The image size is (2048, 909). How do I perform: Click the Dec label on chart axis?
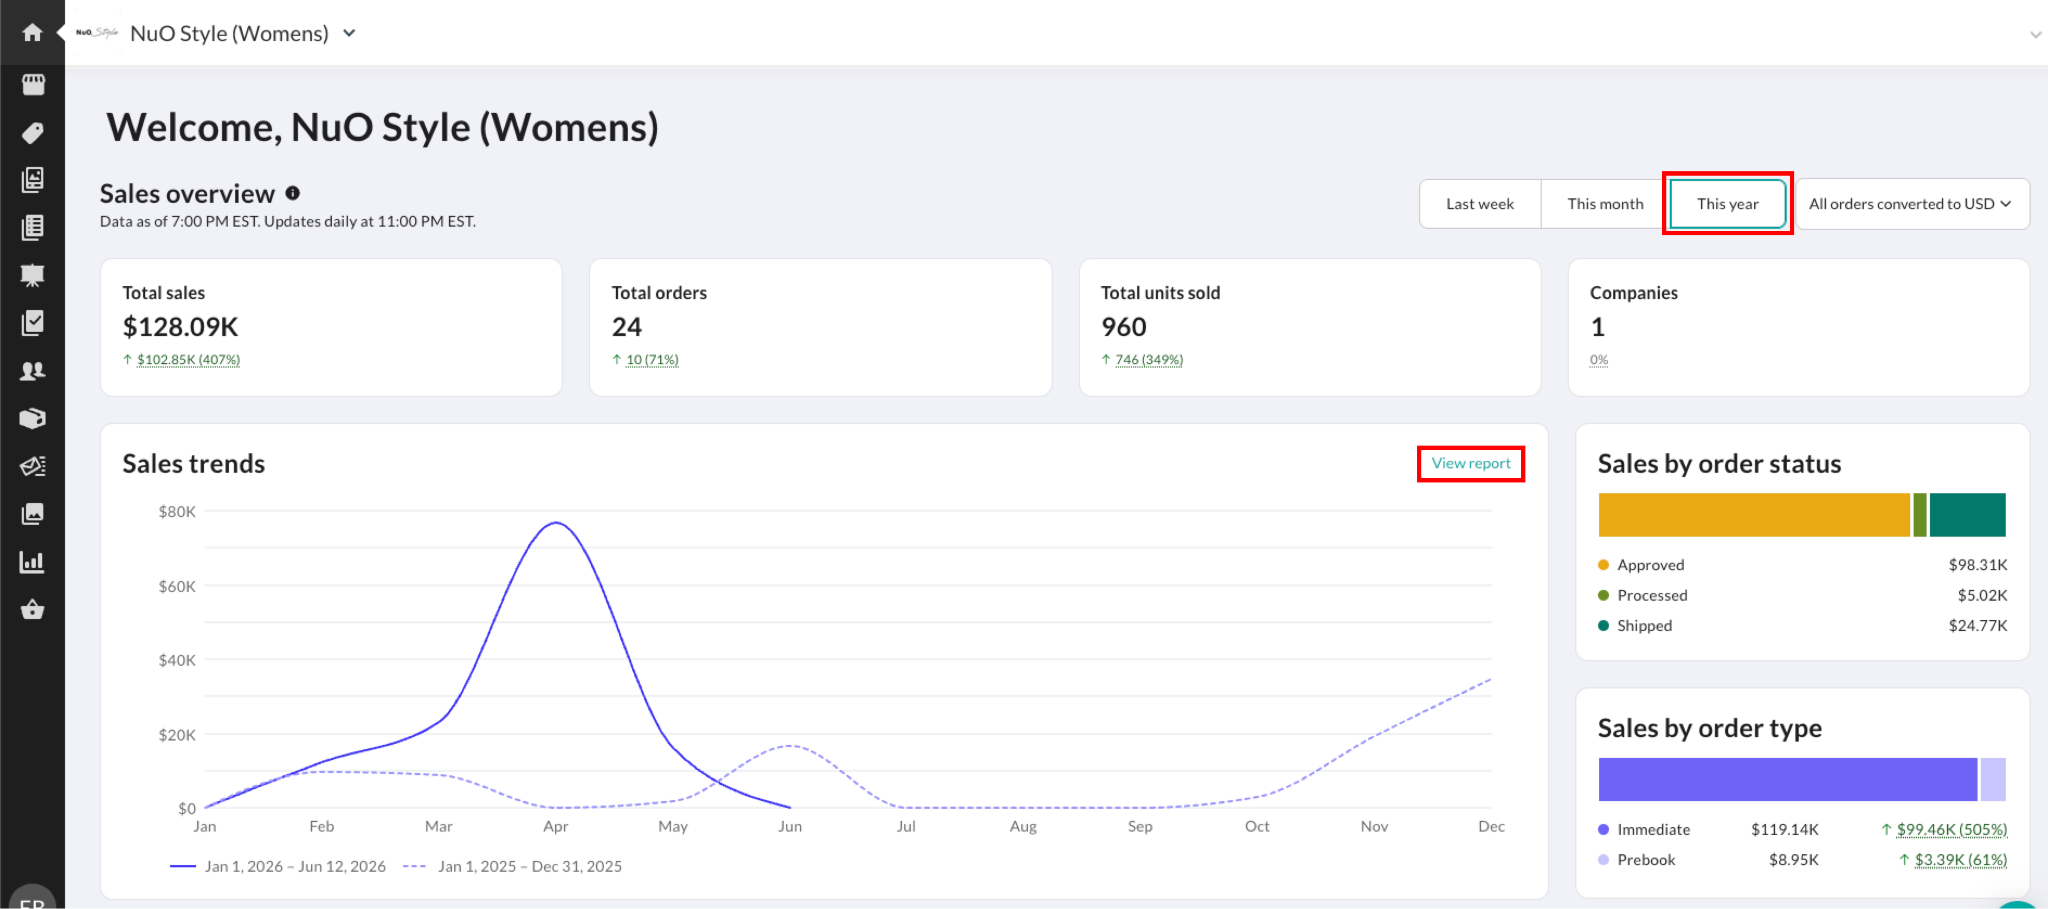[x=1491, y=826]
